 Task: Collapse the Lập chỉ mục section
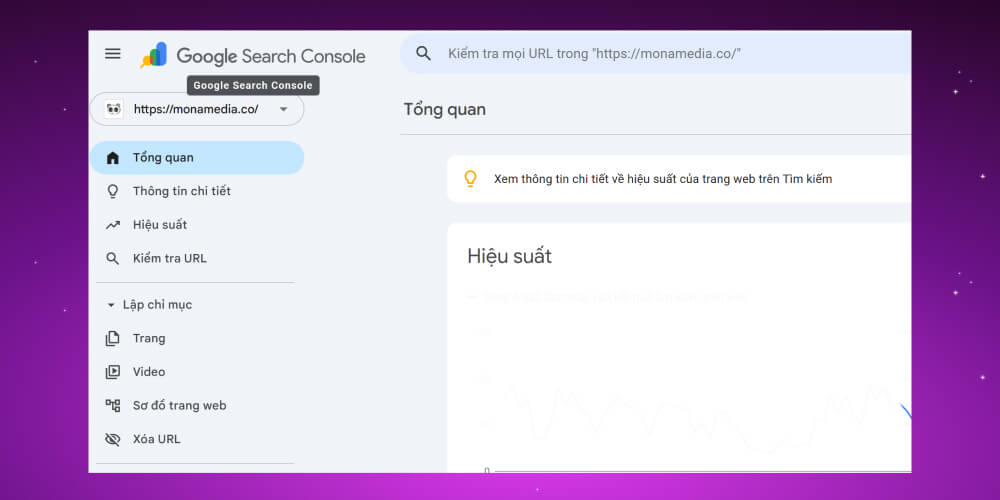pyautogui.click(x=111, y=305)
